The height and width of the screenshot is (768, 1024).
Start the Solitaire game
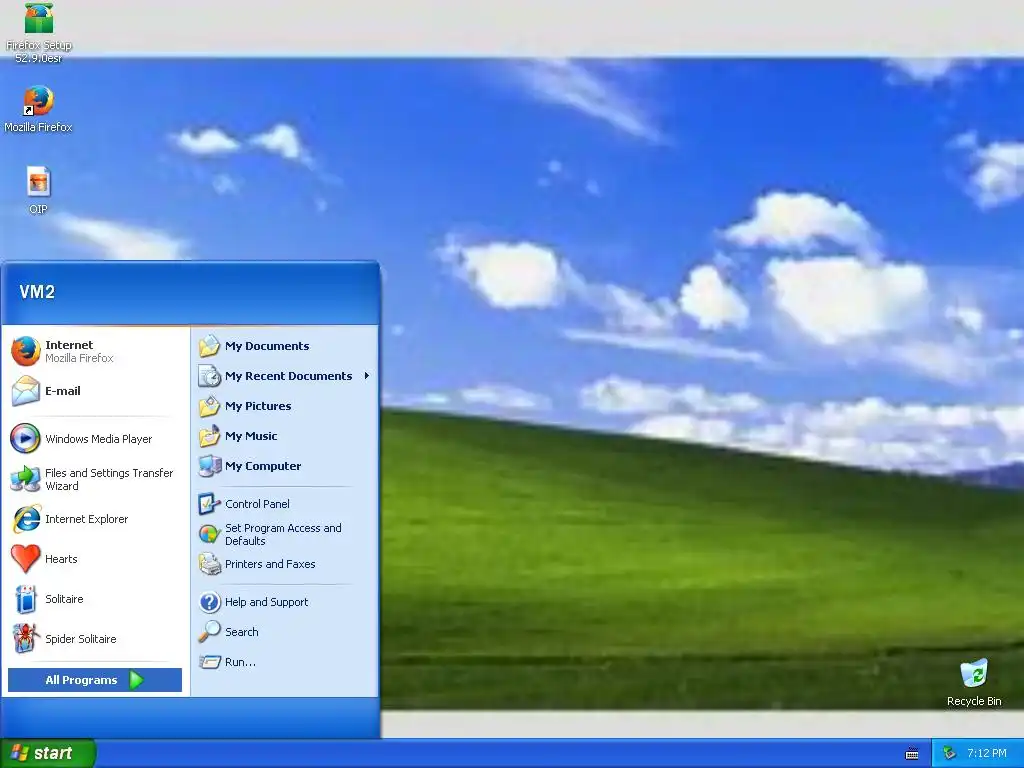pos(96,599)
